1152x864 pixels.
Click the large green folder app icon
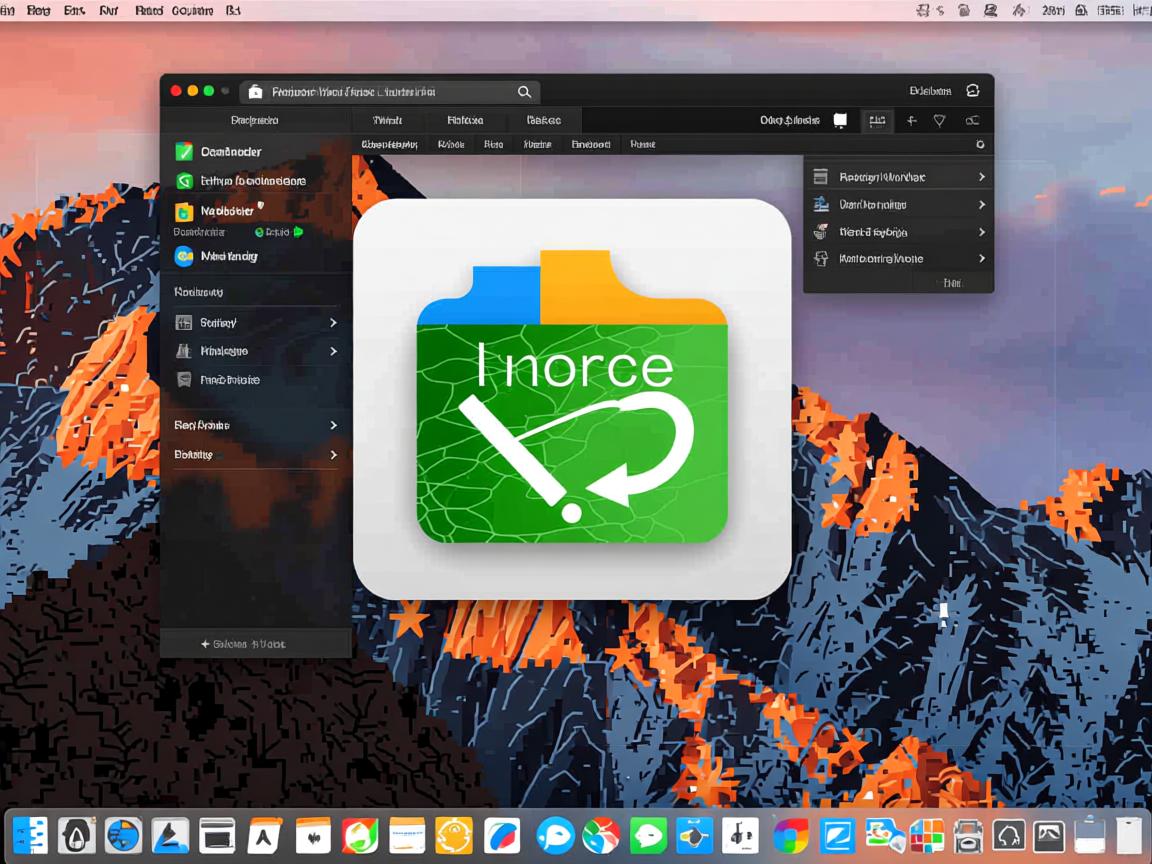tap(572, 398)
